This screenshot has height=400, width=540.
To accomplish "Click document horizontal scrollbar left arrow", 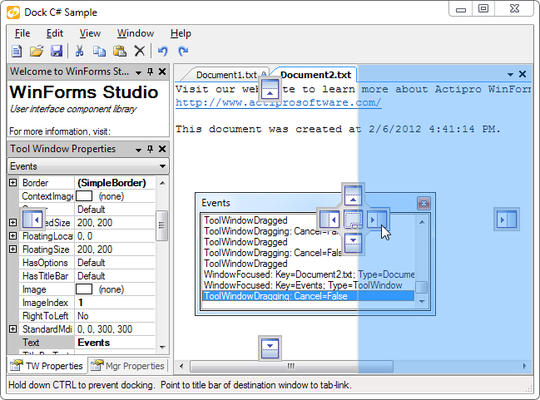I will tap(181, 366).
